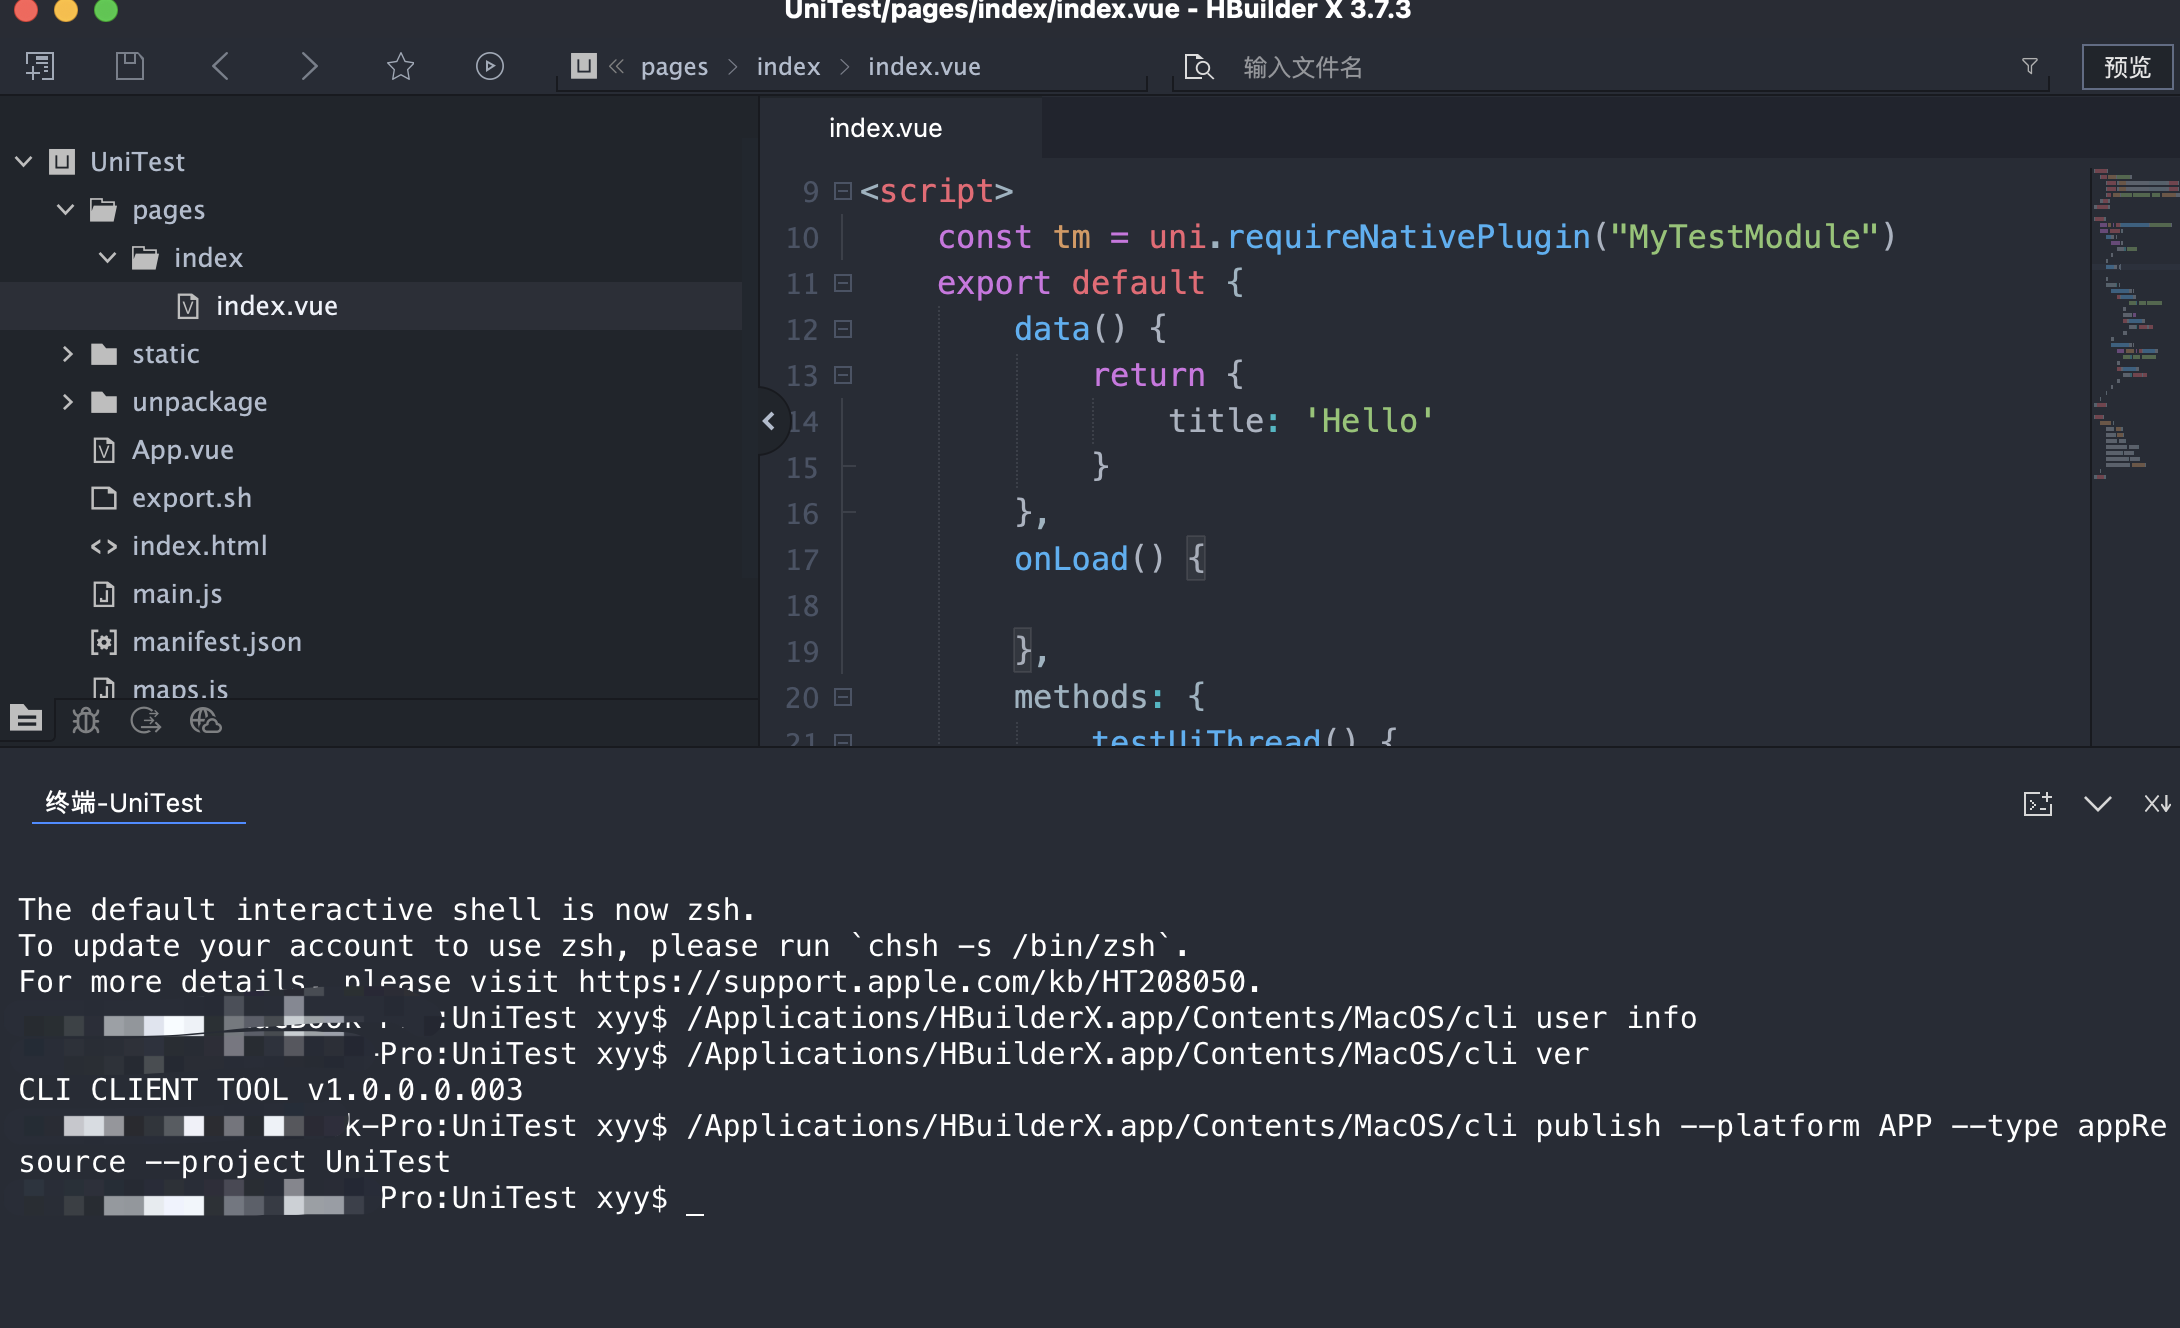This screenshot has height=1328, width=2180.
Task: Click the bookmark star icon
Action: pyautogui.click(x=400, y=66)
